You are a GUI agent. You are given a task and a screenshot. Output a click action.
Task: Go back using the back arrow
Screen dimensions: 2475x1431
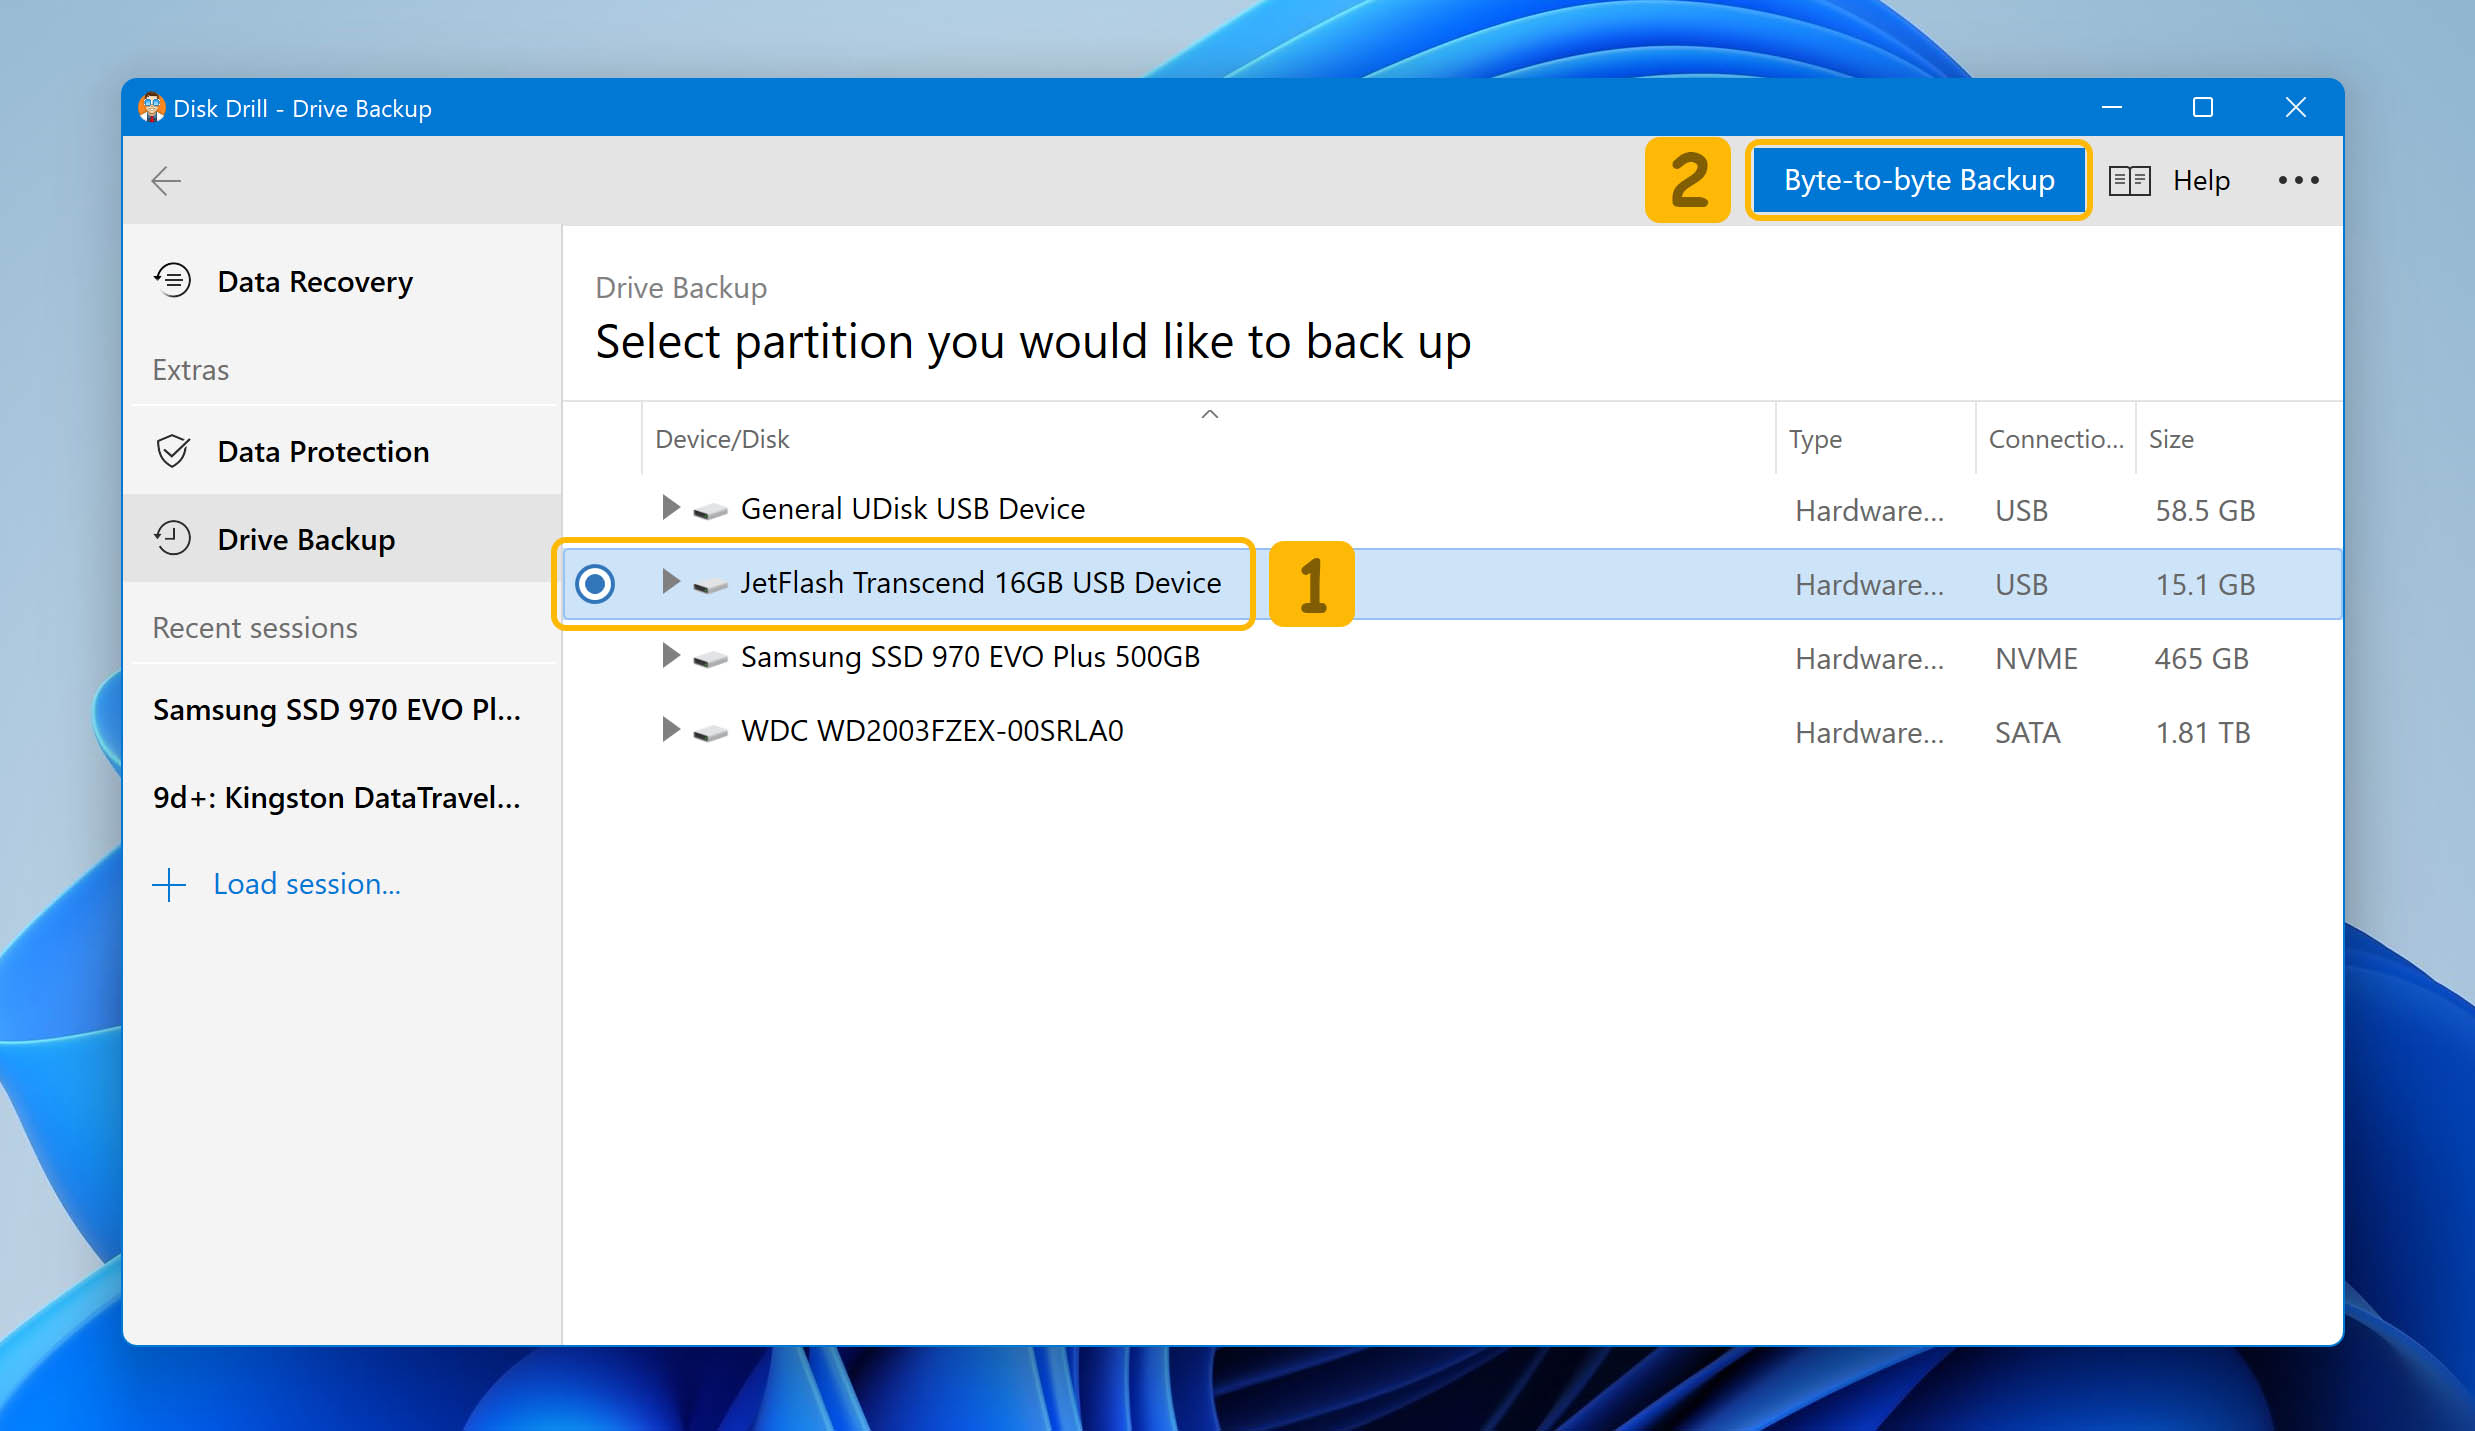[166, 180]
